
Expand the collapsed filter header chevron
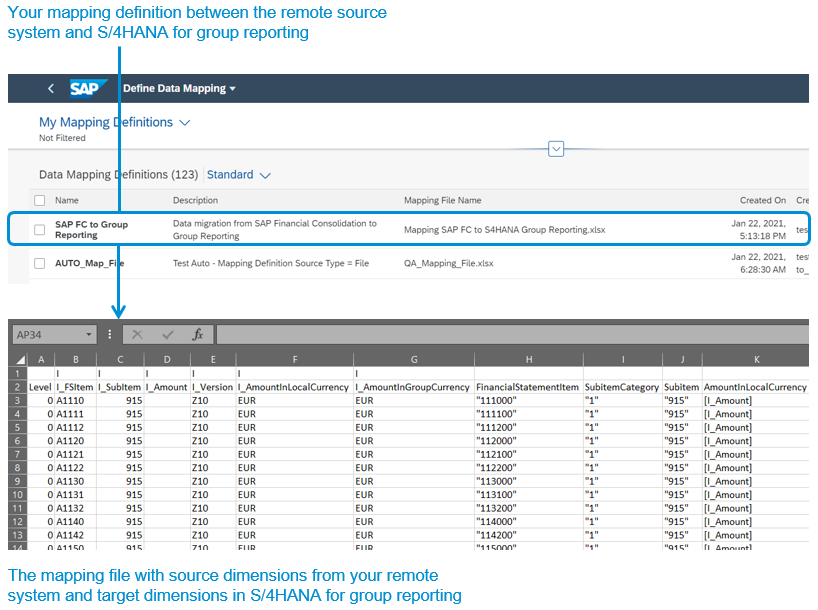(556, 149)
